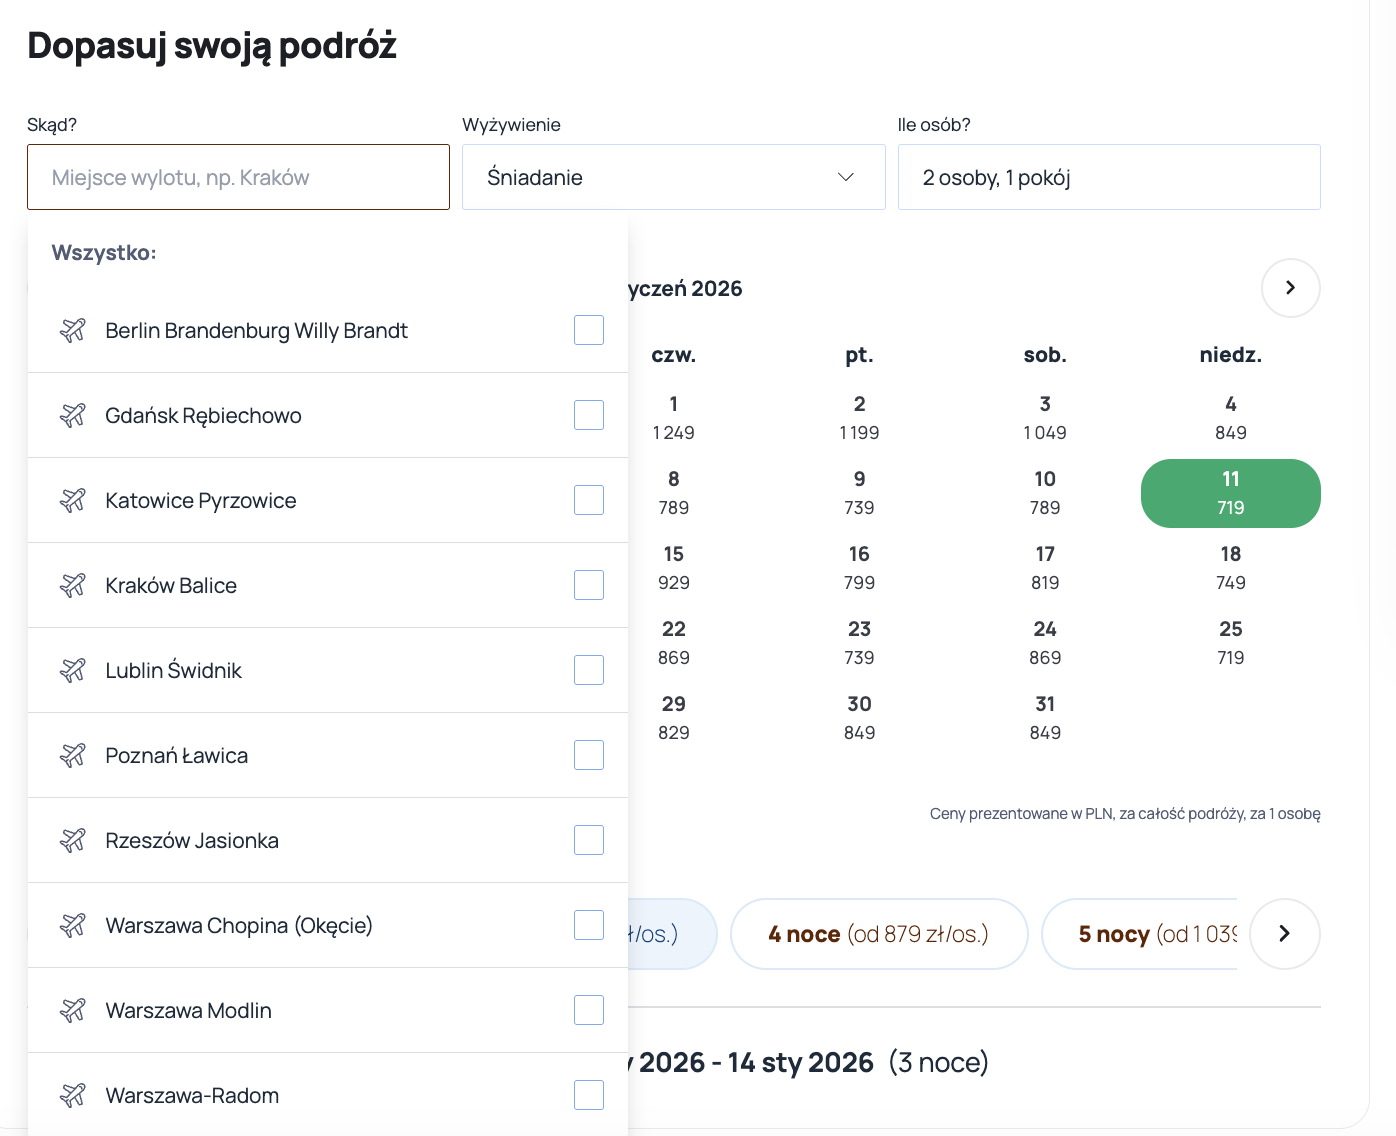
Task: Click the airplane icon beside Rzeszów Jasionka
Action: [x=73, y=840]
